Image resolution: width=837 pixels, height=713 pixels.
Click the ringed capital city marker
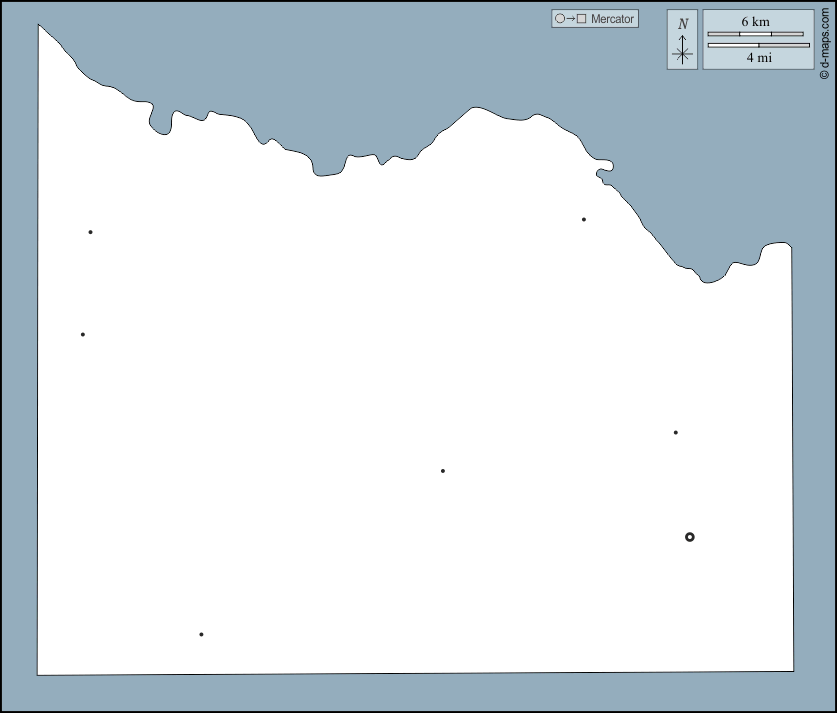(x=690, y=537)
